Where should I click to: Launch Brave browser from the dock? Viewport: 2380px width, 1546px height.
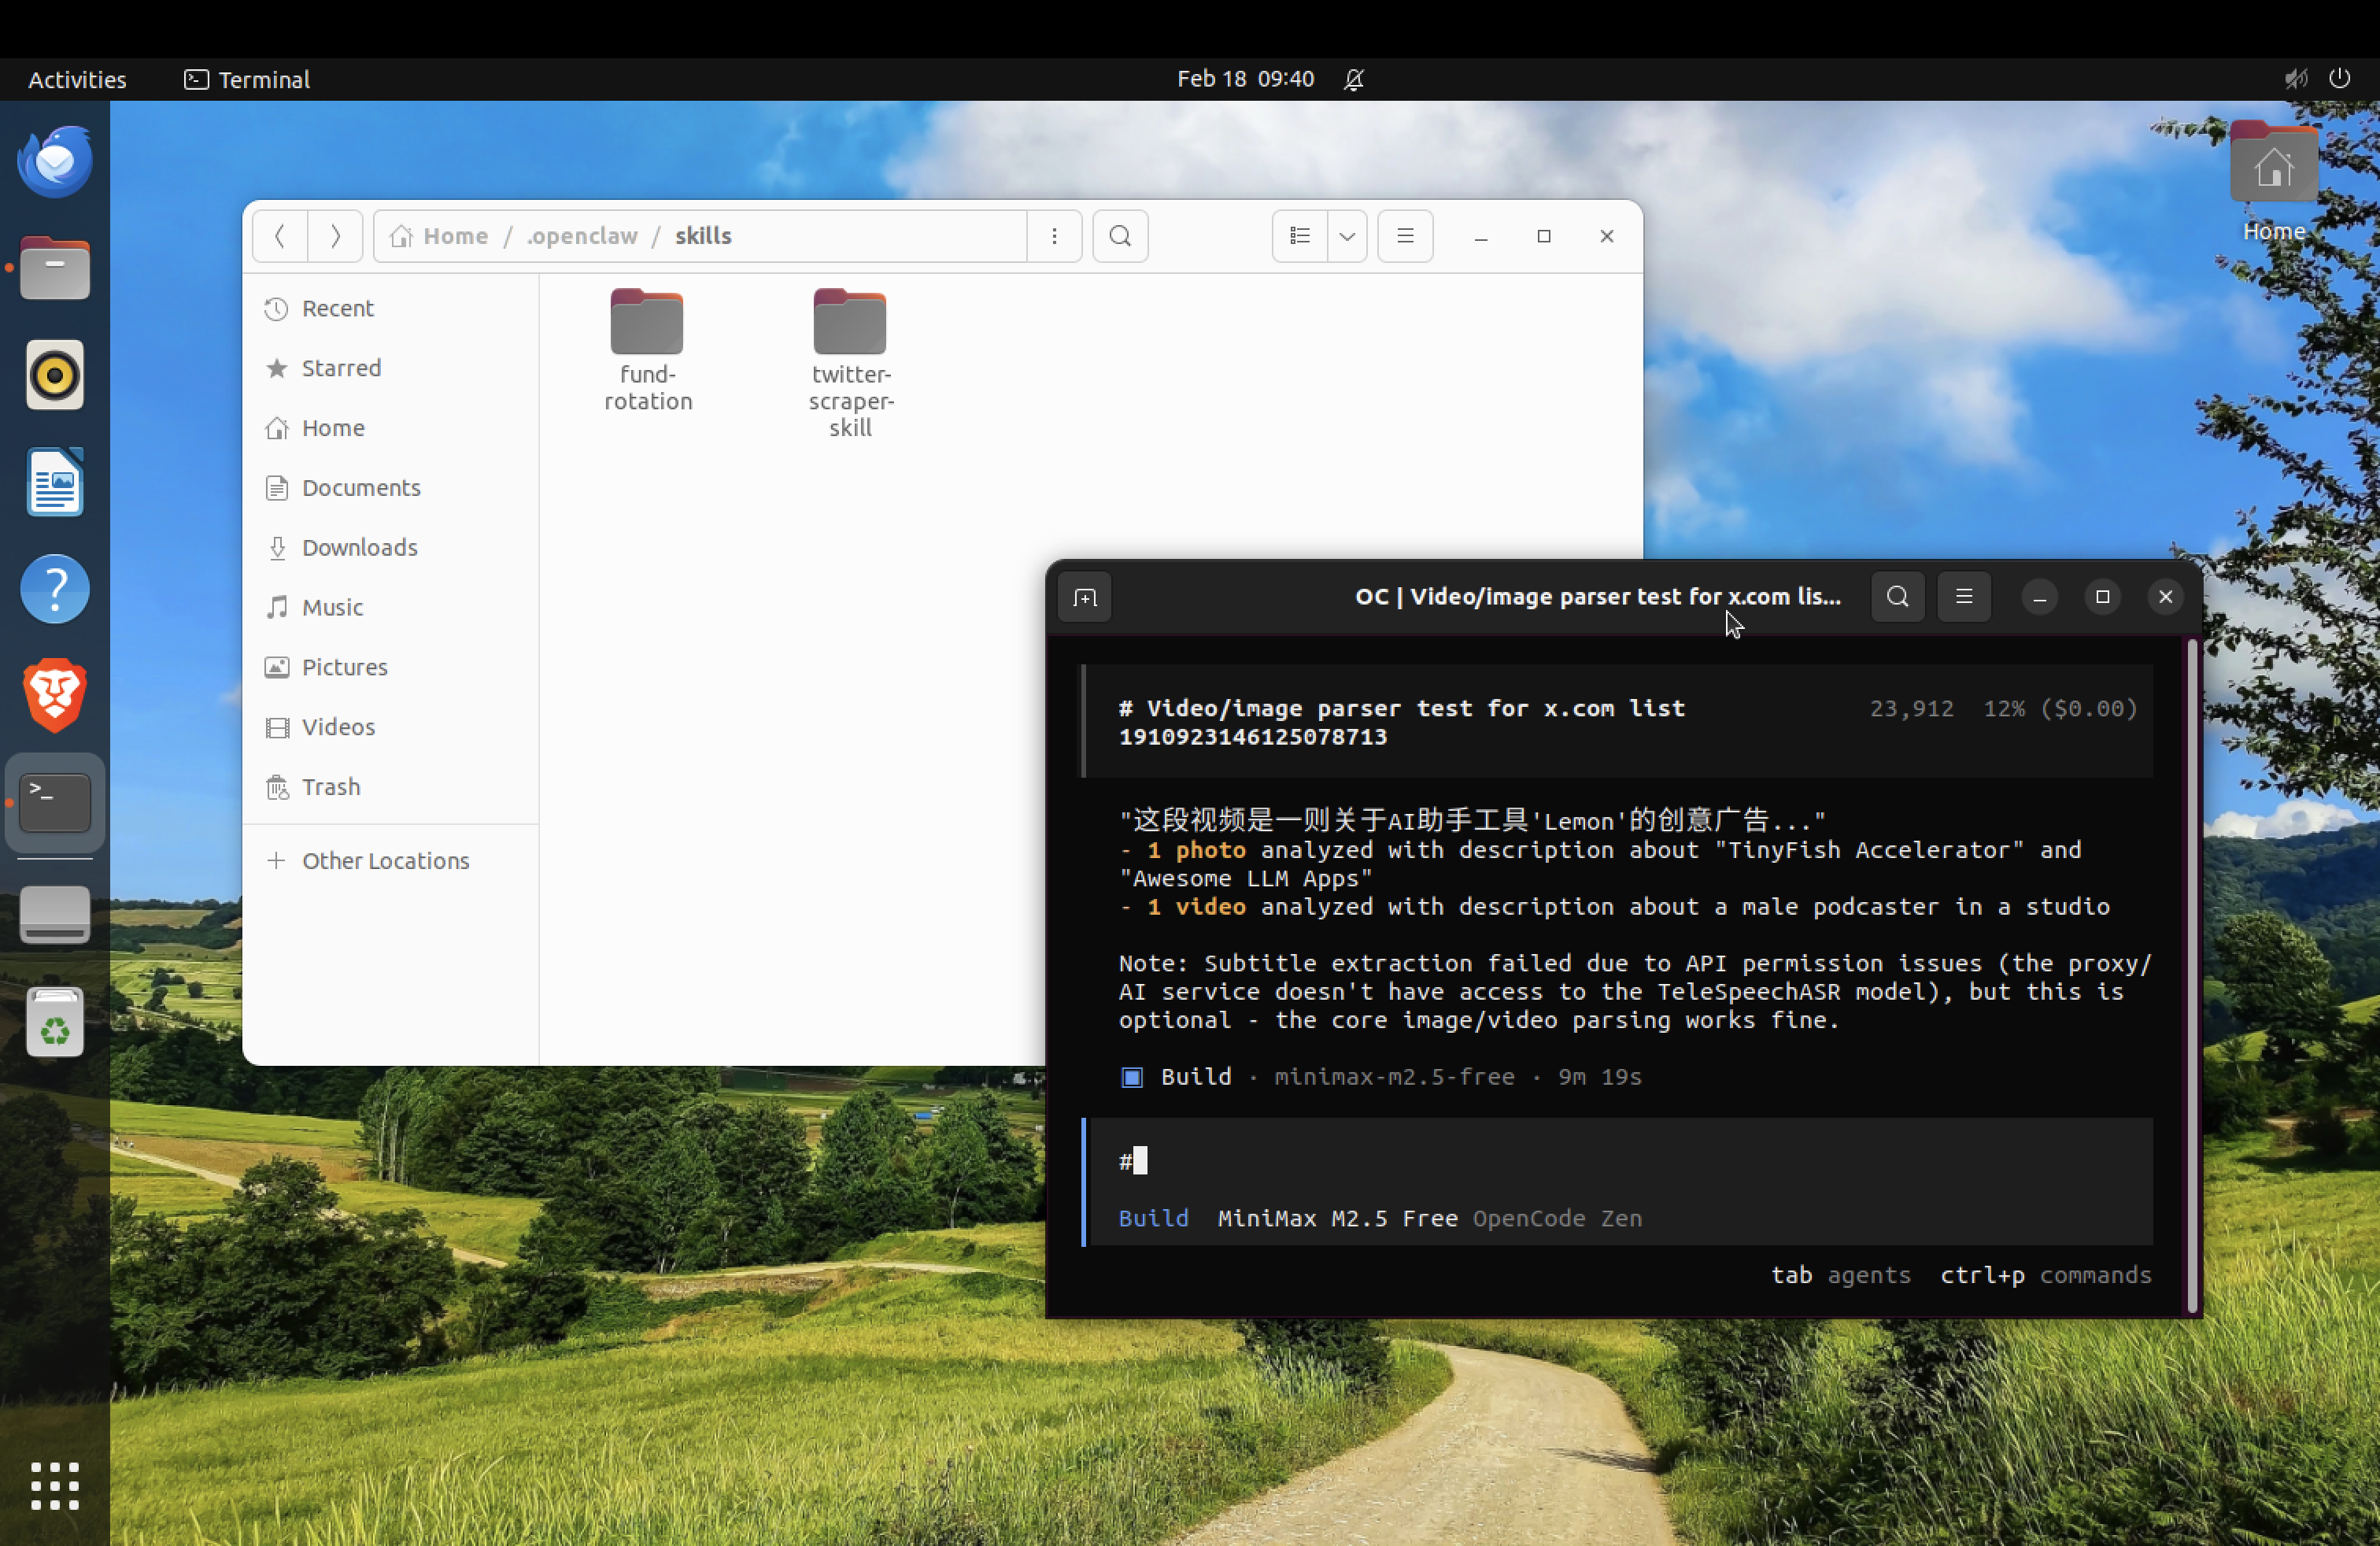[x=55, y=695]
